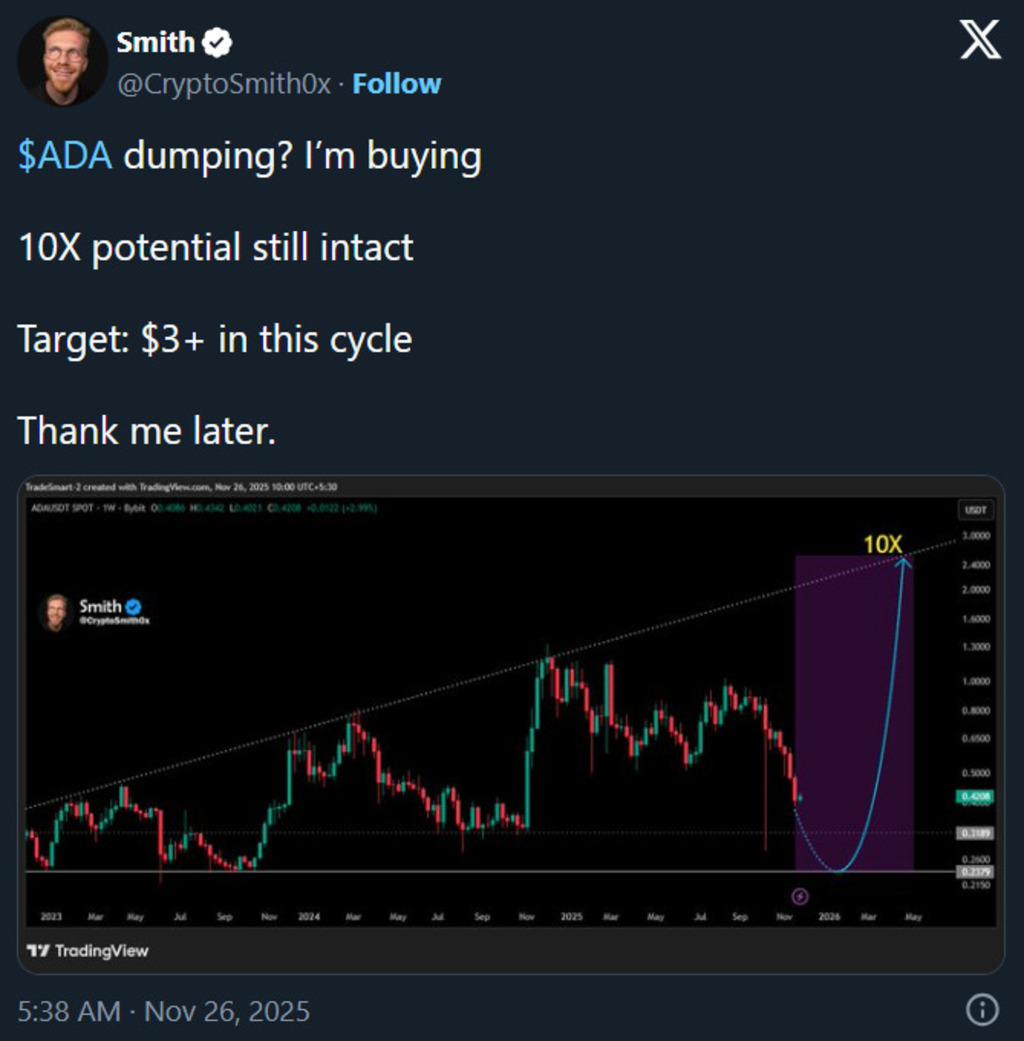Image resolution: width=1024 pixels, height=1041 pixels.
Task: Click the yellow 10X label on the chart
Action: [883, 545]
